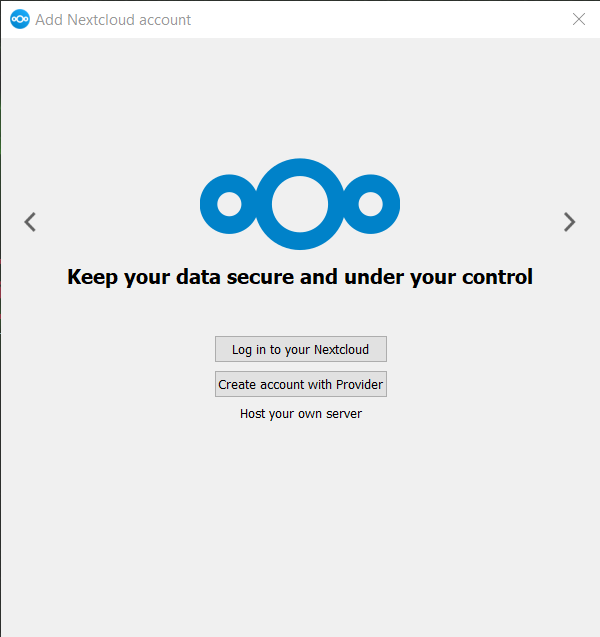This screenshot has width=600, height=637.
Task: Click the center large ring of Nextcloud logo
Action: click(x=300, y=204)
